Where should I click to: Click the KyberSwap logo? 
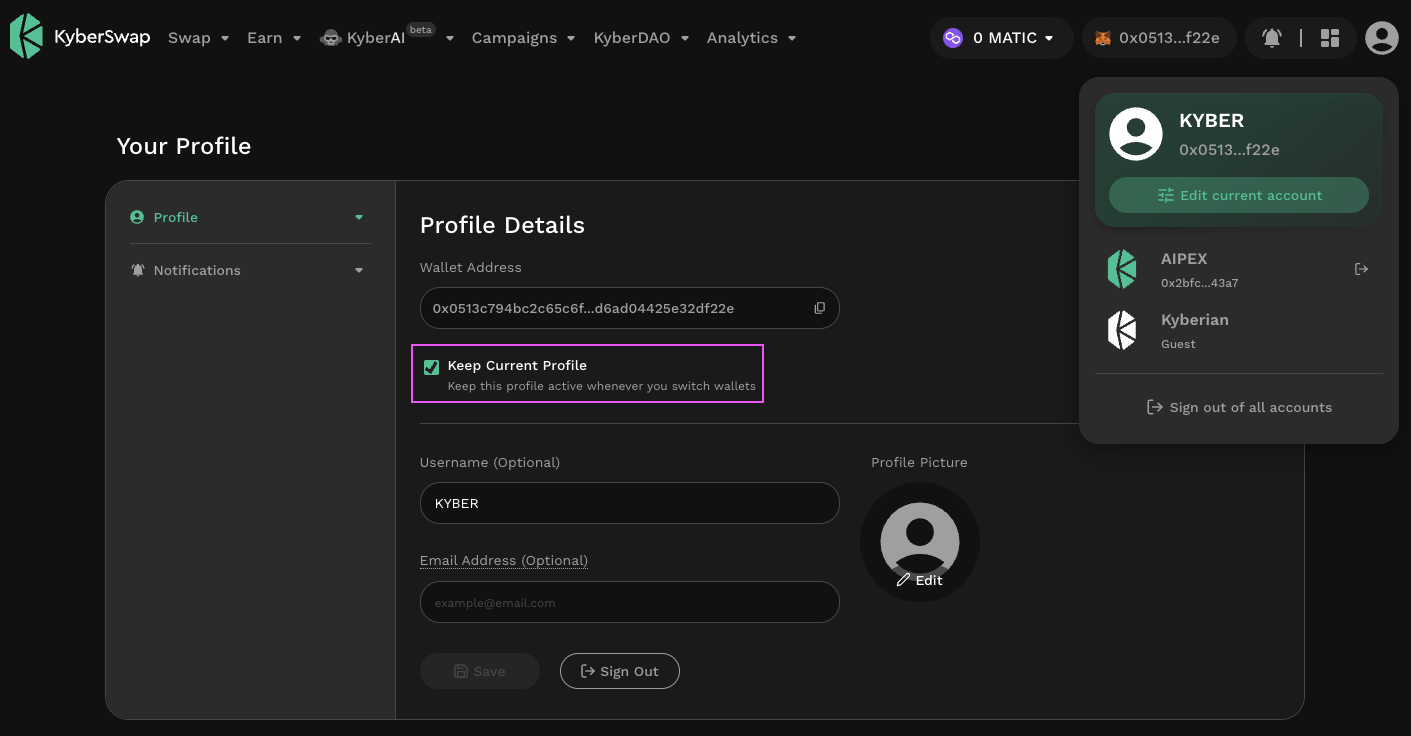coord(80,37)
